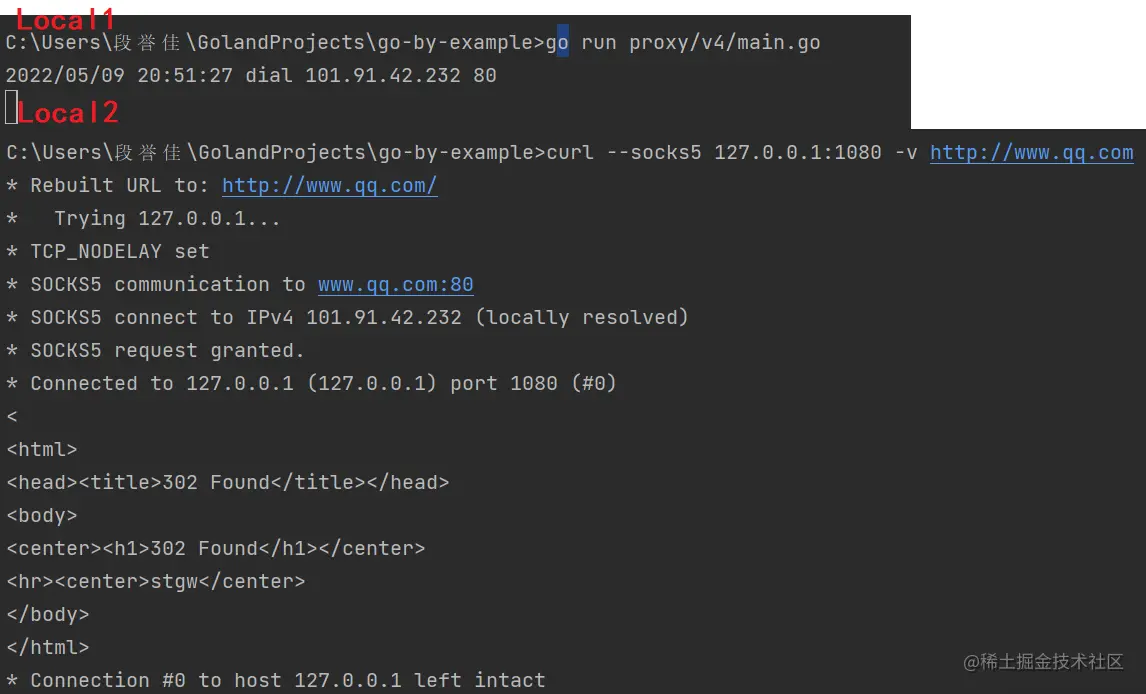Follow the www.qq.com:80 hyperlink
This screenshot has width=1146, height=694.
[395, 285]
